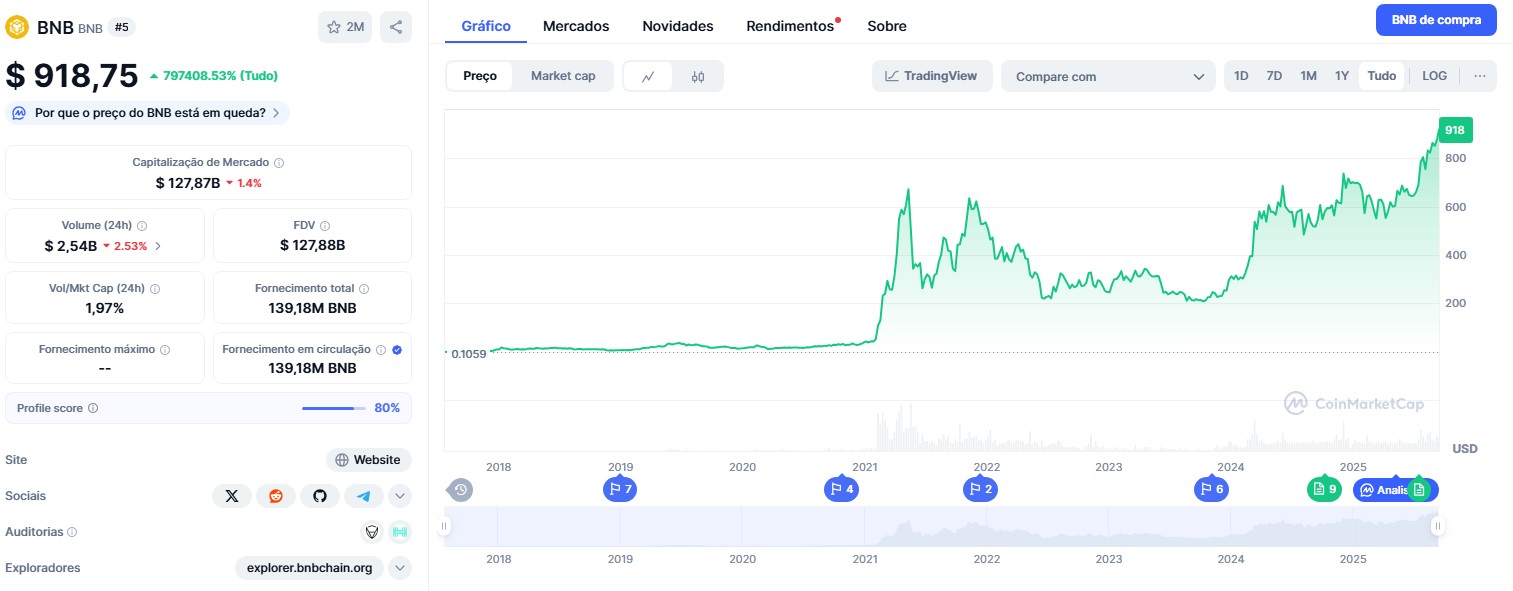This screenshot has height=591, width=1513.
Task: Set chart range to 1D
Action: pos(1241,76)
